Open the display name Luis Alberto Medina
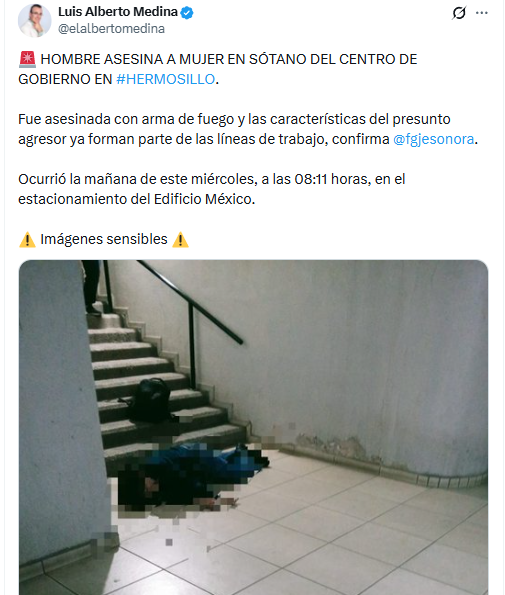The height and width of the screenshot is (595, 505). 118,12
